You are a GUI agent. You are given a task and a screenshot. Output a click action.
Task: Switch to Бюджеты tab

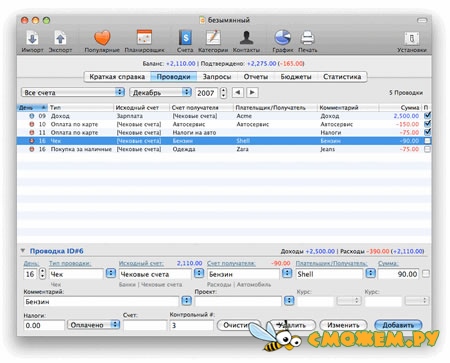[x=296, y=77]
